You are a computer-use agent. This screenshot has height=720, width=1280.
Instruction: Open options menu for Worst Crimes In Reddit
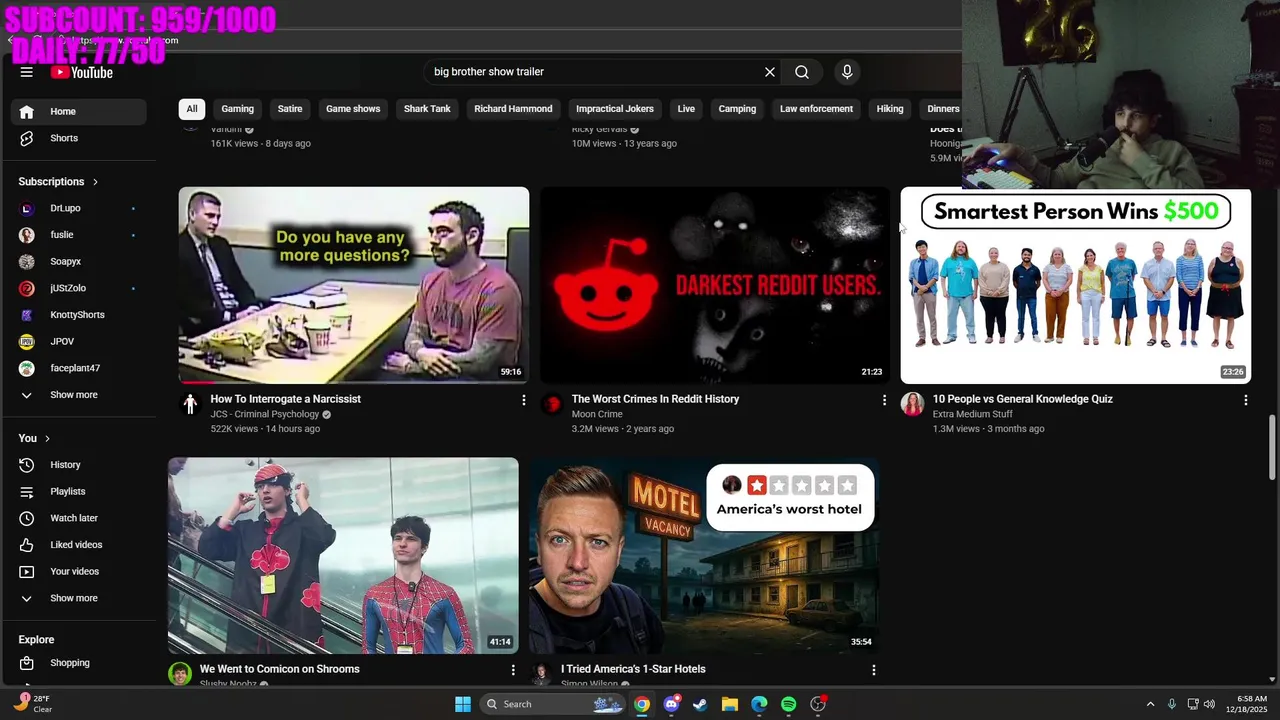tap(884, 400)
